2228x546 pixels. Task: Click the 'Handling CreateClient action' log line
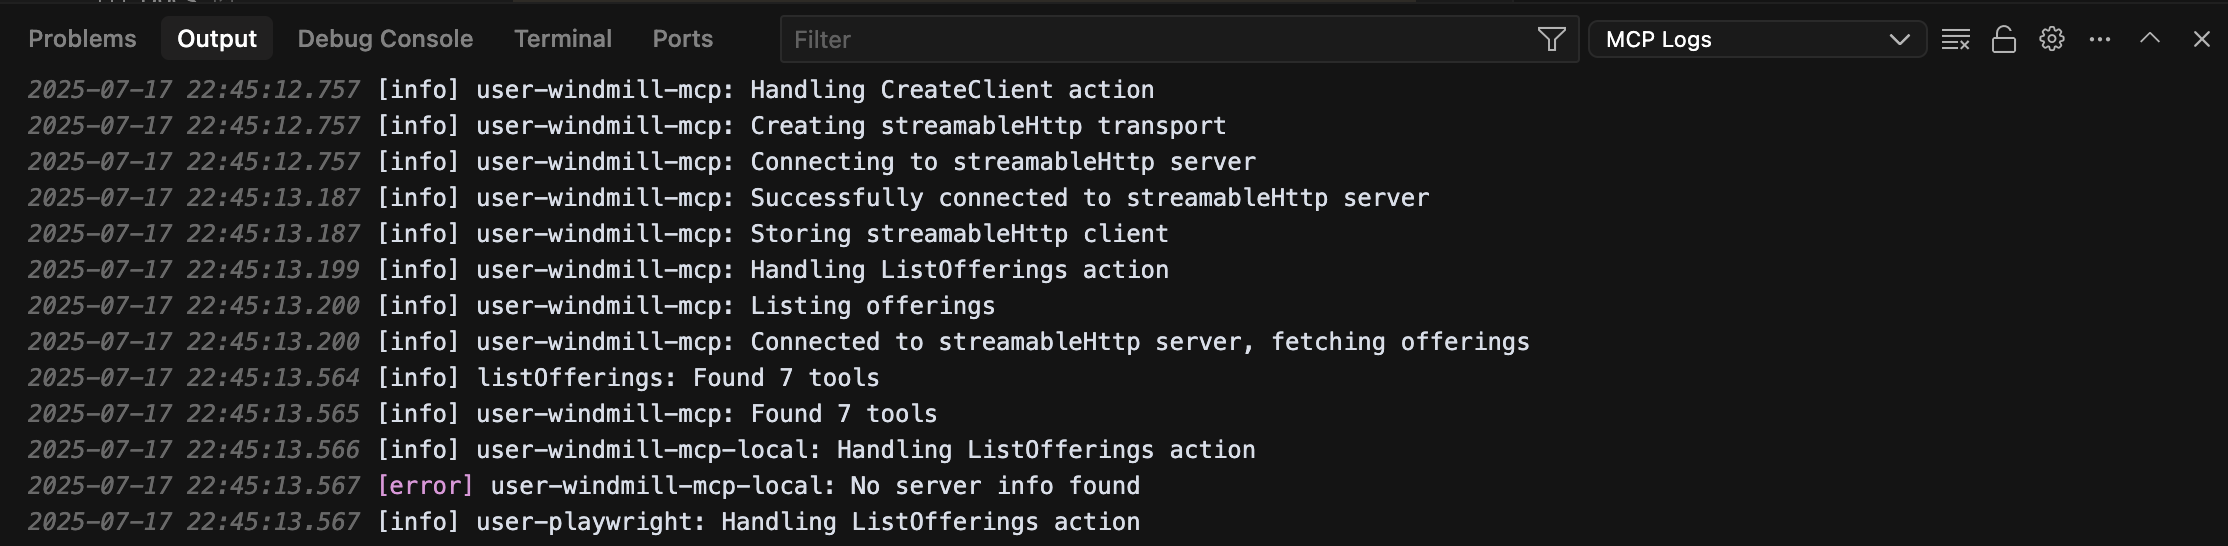click(590, 90)
